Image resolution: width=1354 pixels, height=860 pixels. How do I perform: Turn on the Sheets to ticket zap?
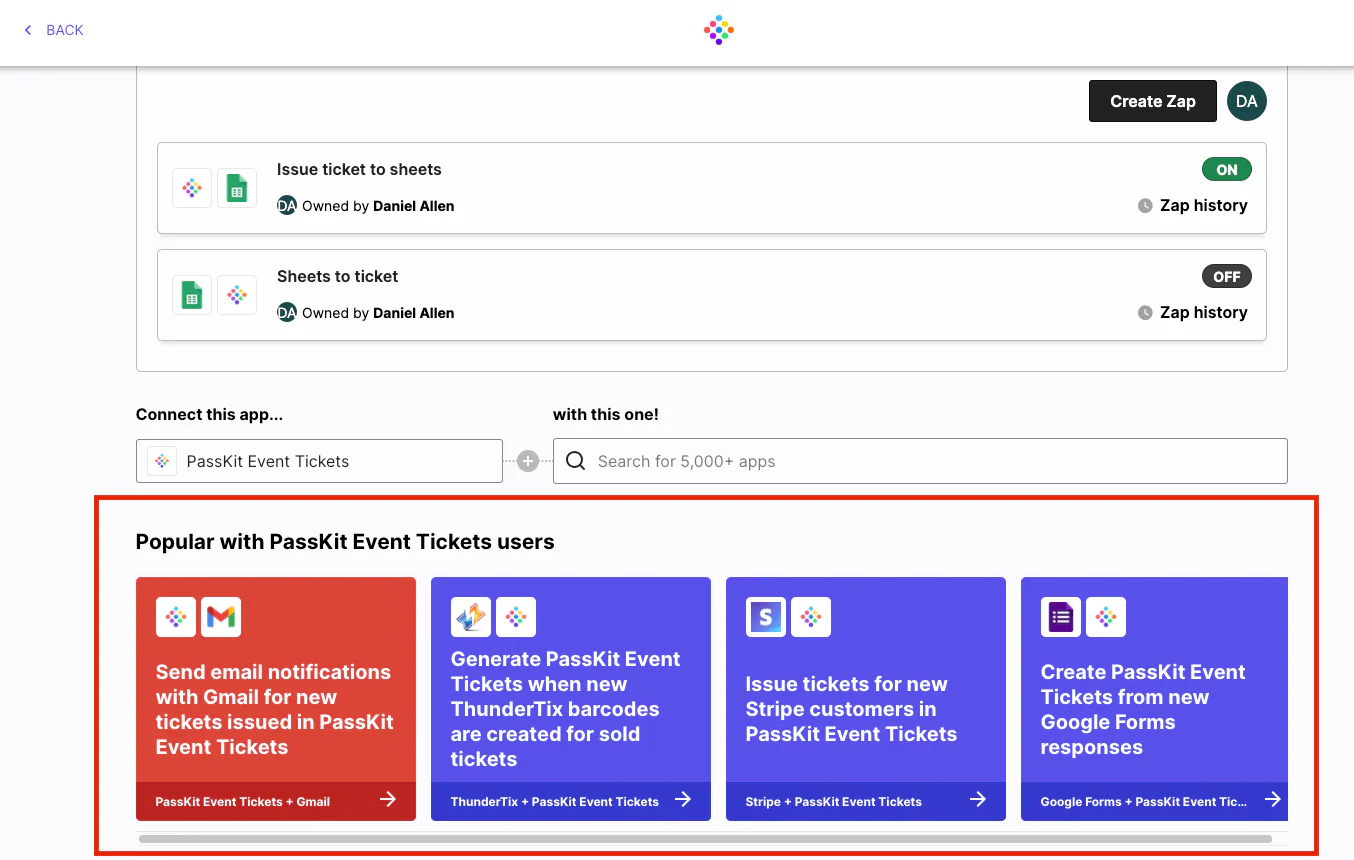pos(1226,277)
